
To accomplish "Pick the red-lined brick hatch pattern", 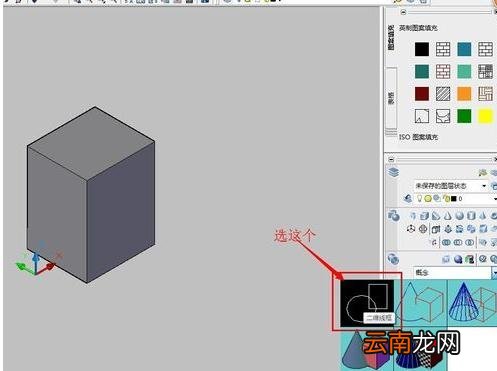I will pyautogui.click(x=443, y=71).
